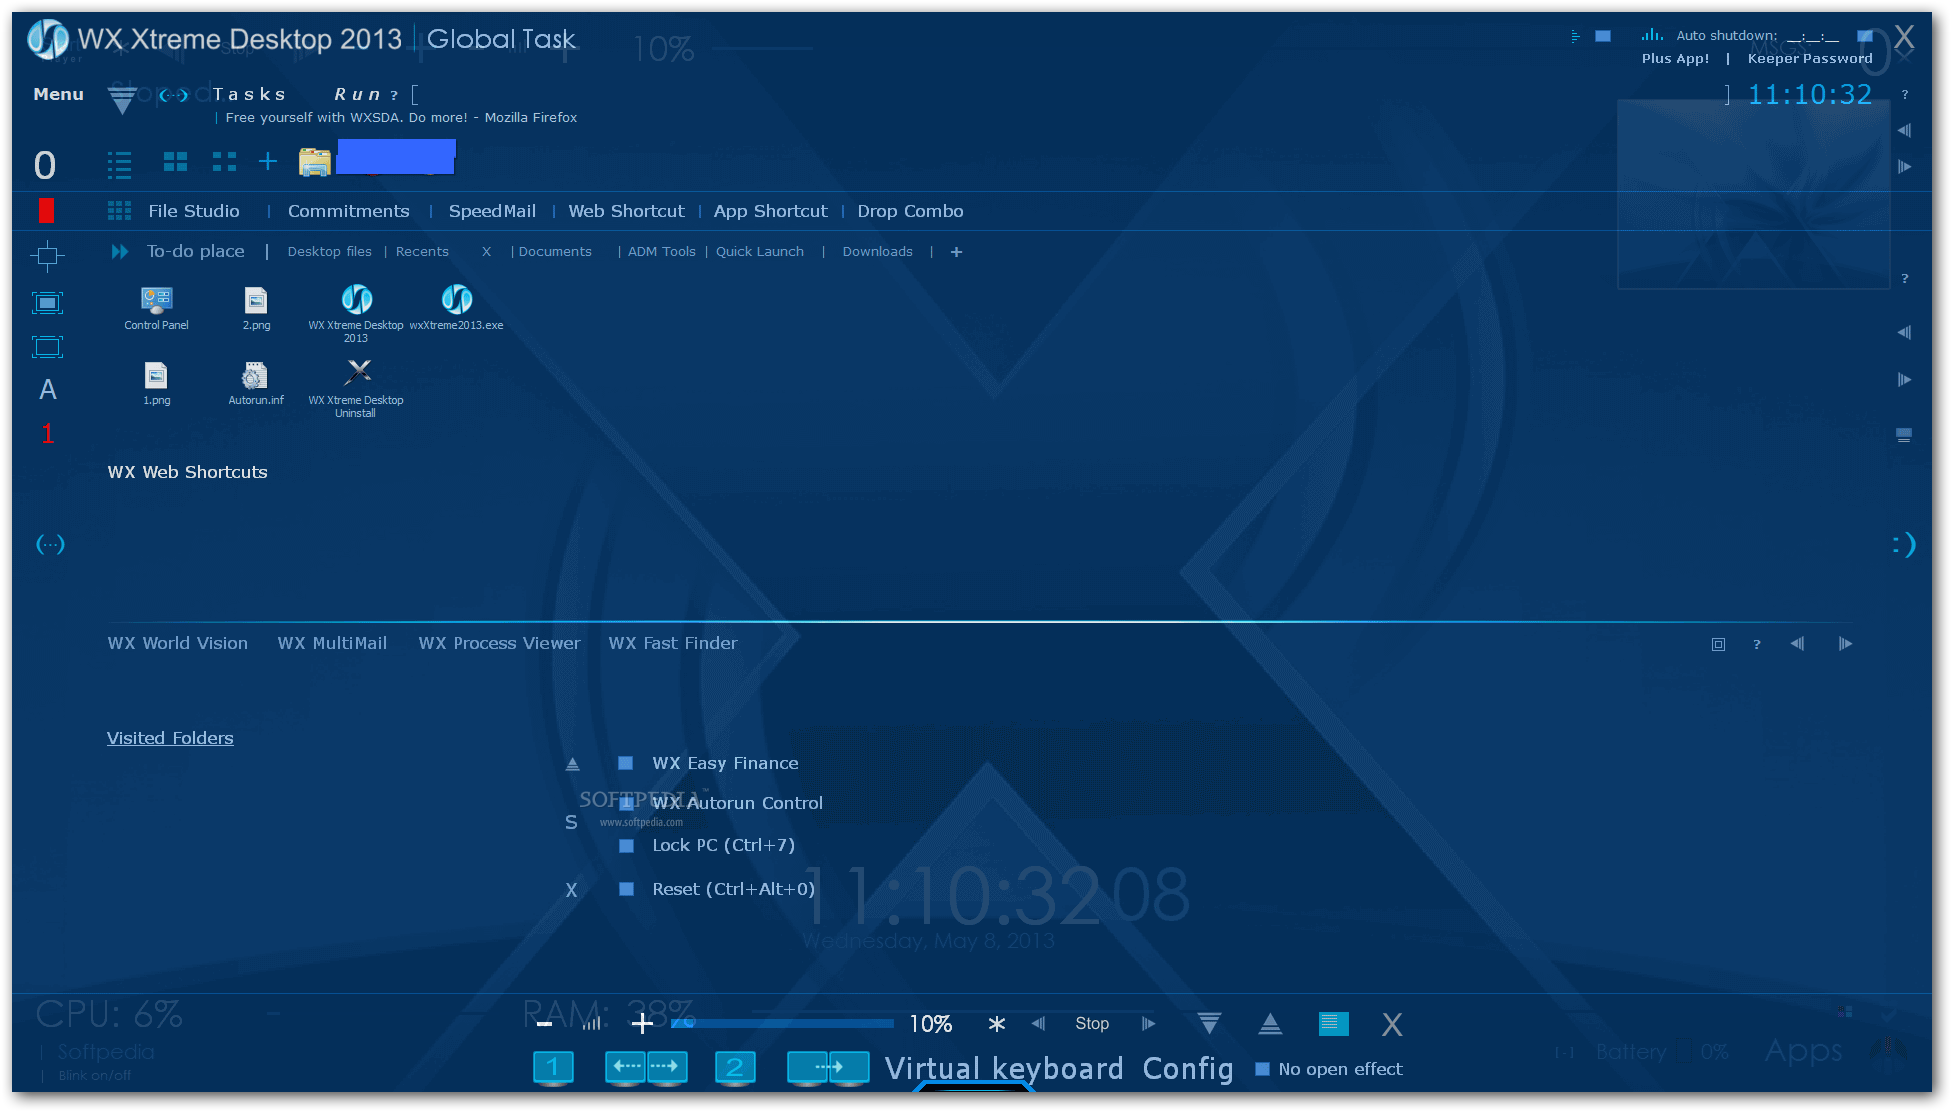Screen dimensions: 1952x1112
Task: Toggle Reset (Ctrl+Alt+0) checkbox
Action: [626, 889]
